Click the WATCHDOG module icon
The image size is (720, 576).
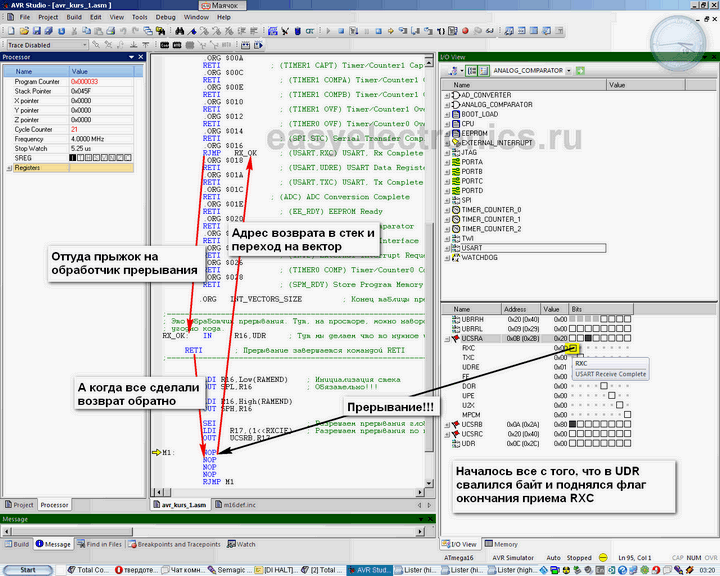[456, 257]
